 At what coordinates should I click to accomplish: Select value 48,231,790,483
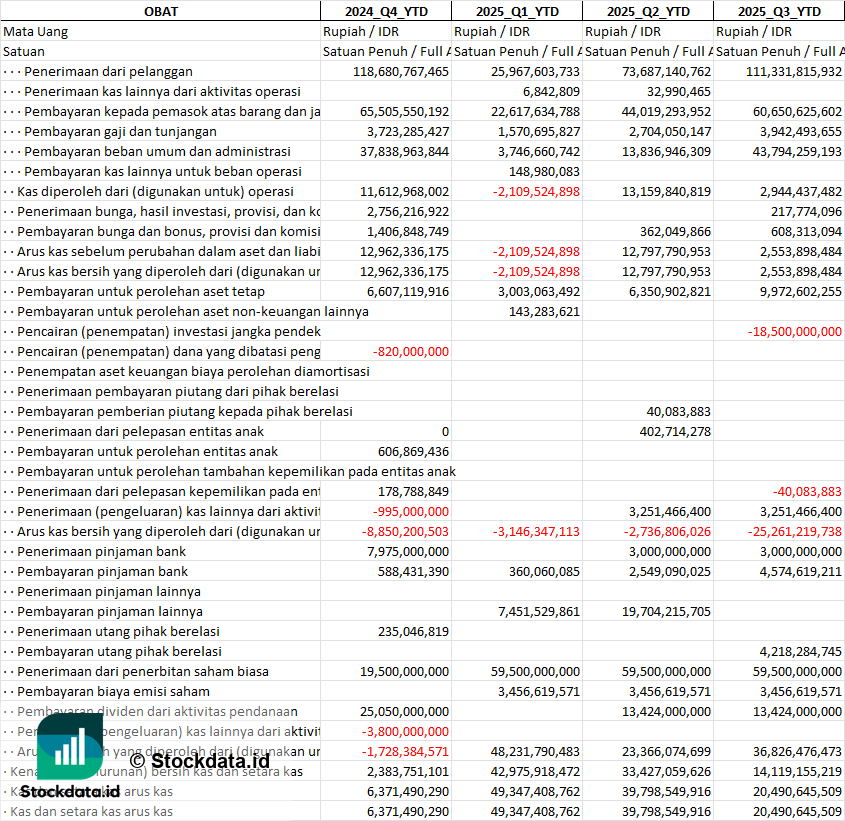pyautogui.click(x=535, y=750)
